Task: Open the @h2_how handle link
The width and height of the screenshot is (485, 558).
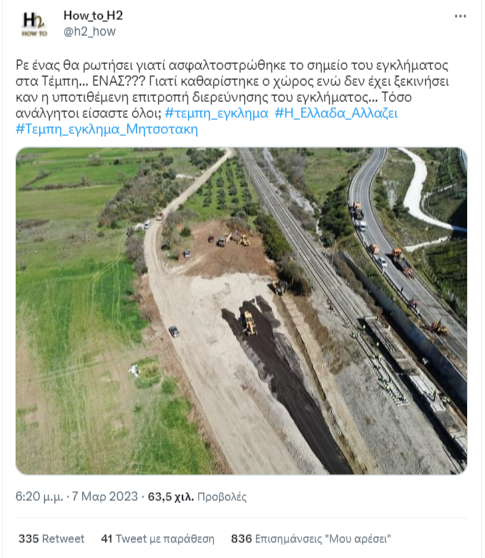Action: [x=89, y=32]
